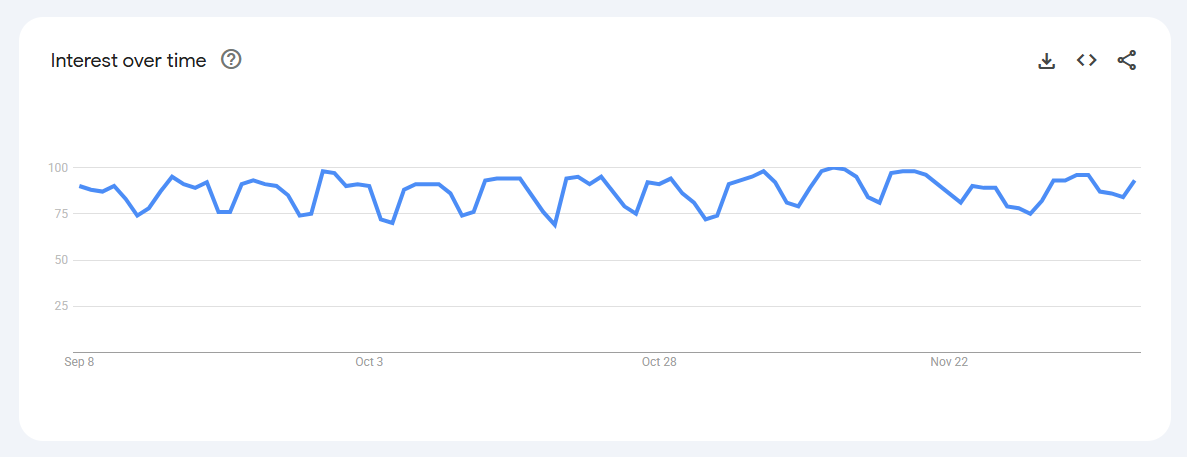Screen dimensions: 1187x457
Task: Share the Interest over time chart
Action: (x=1127, y=60)
